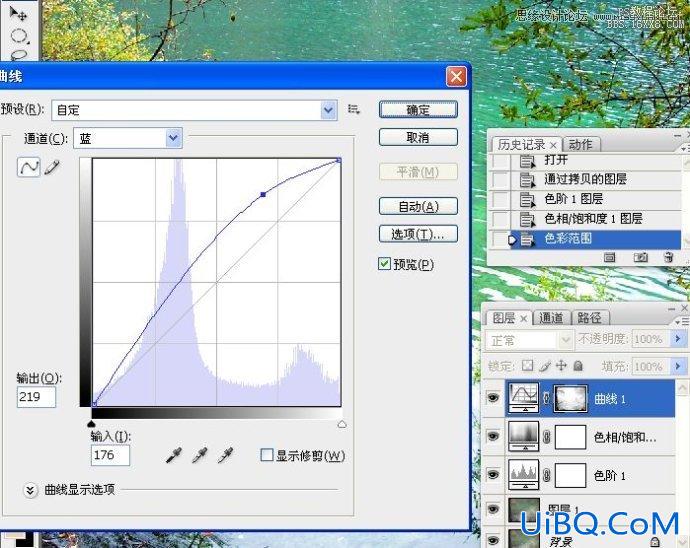Close the 曲线 curves dialog
The height and width of the screenshot is (548, 690).
(456, 77)
